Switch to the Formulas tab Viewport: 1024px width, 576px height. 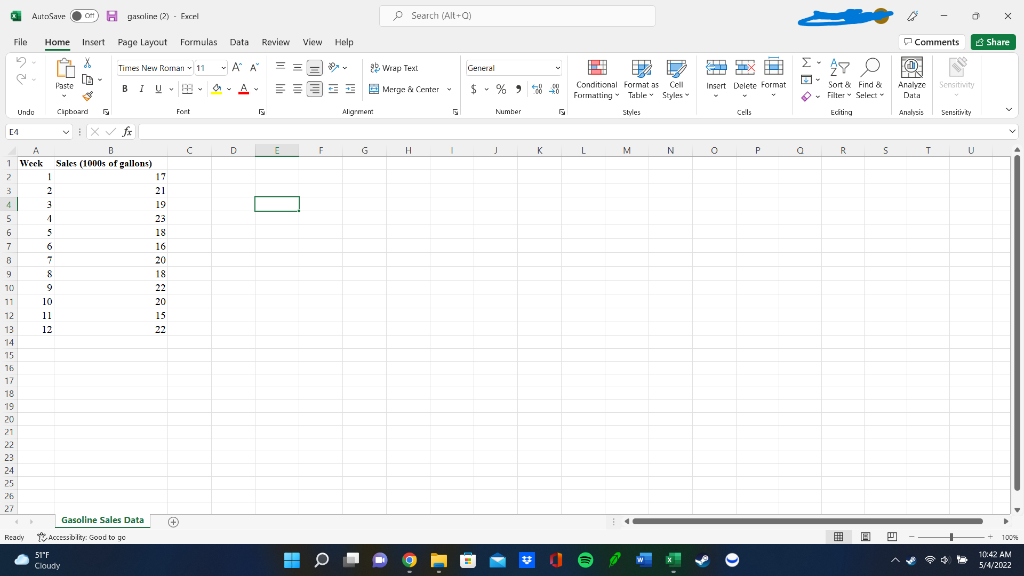pos(199,42)
